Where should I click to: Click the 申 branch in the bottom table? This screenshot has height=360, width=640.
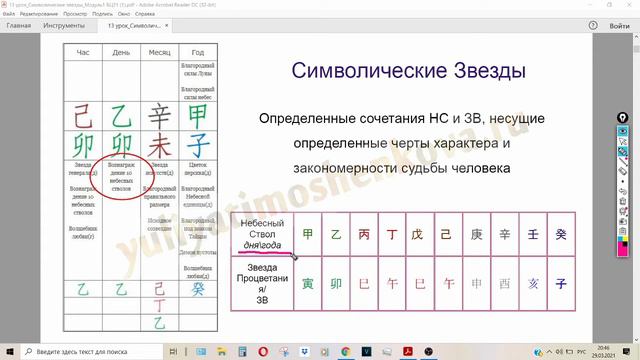476,283
